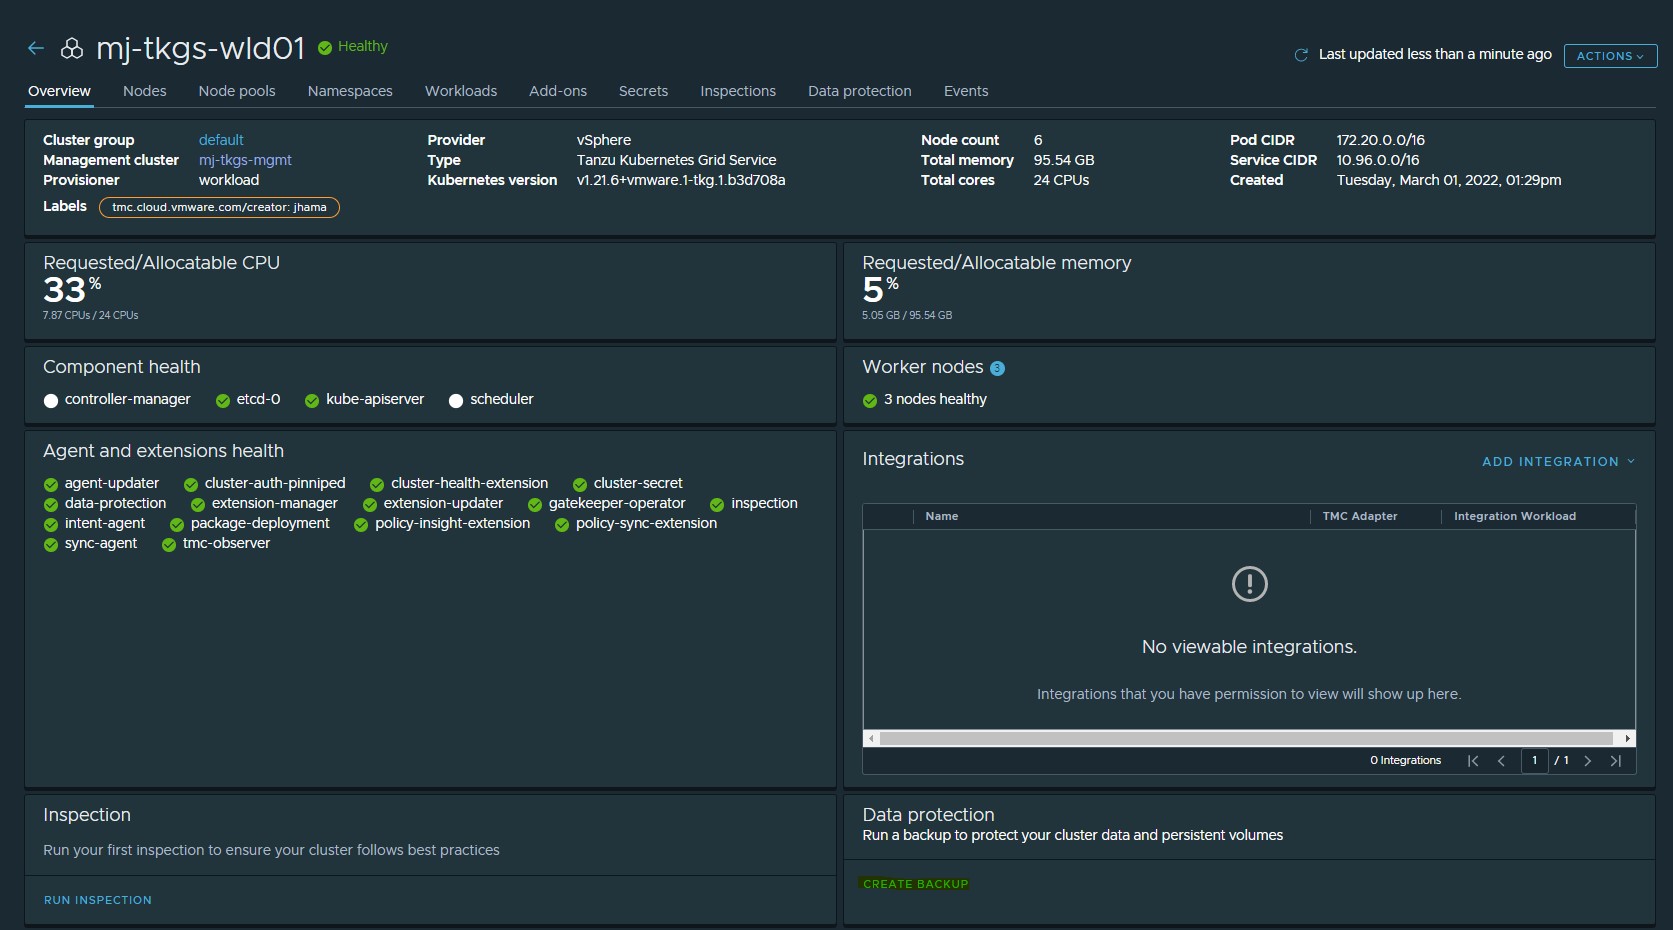Click the Pod CIDR value 172.20.0.0/16
Screen dimensions: 1673x930
point(1381,140)
